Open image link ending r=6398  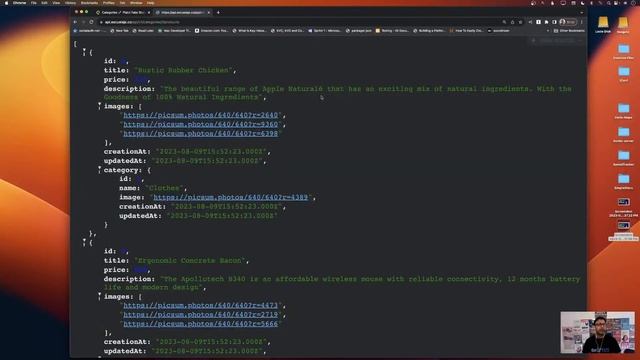pyautogui.click(x=200, y=133)
